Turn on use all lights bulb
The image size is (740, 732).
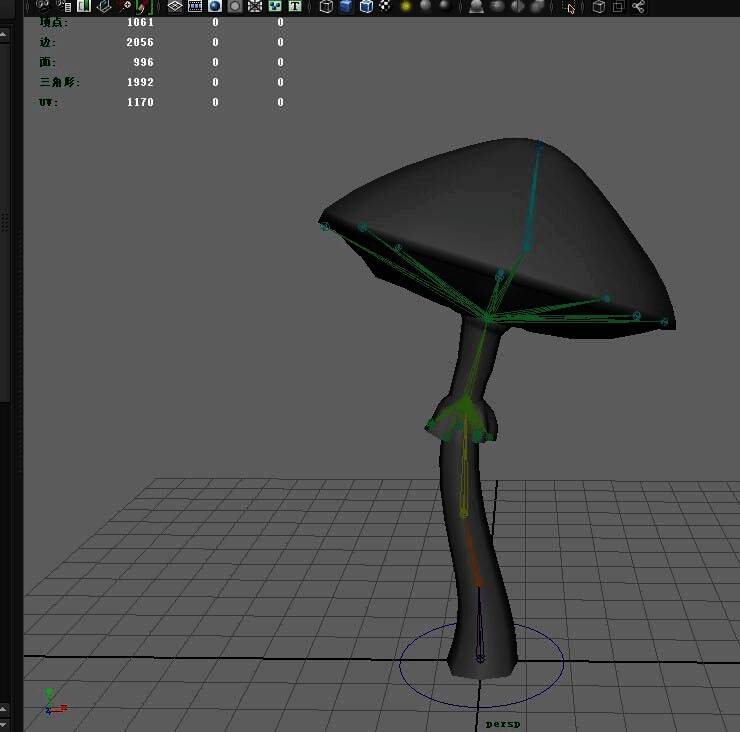[x=406, y=6]
